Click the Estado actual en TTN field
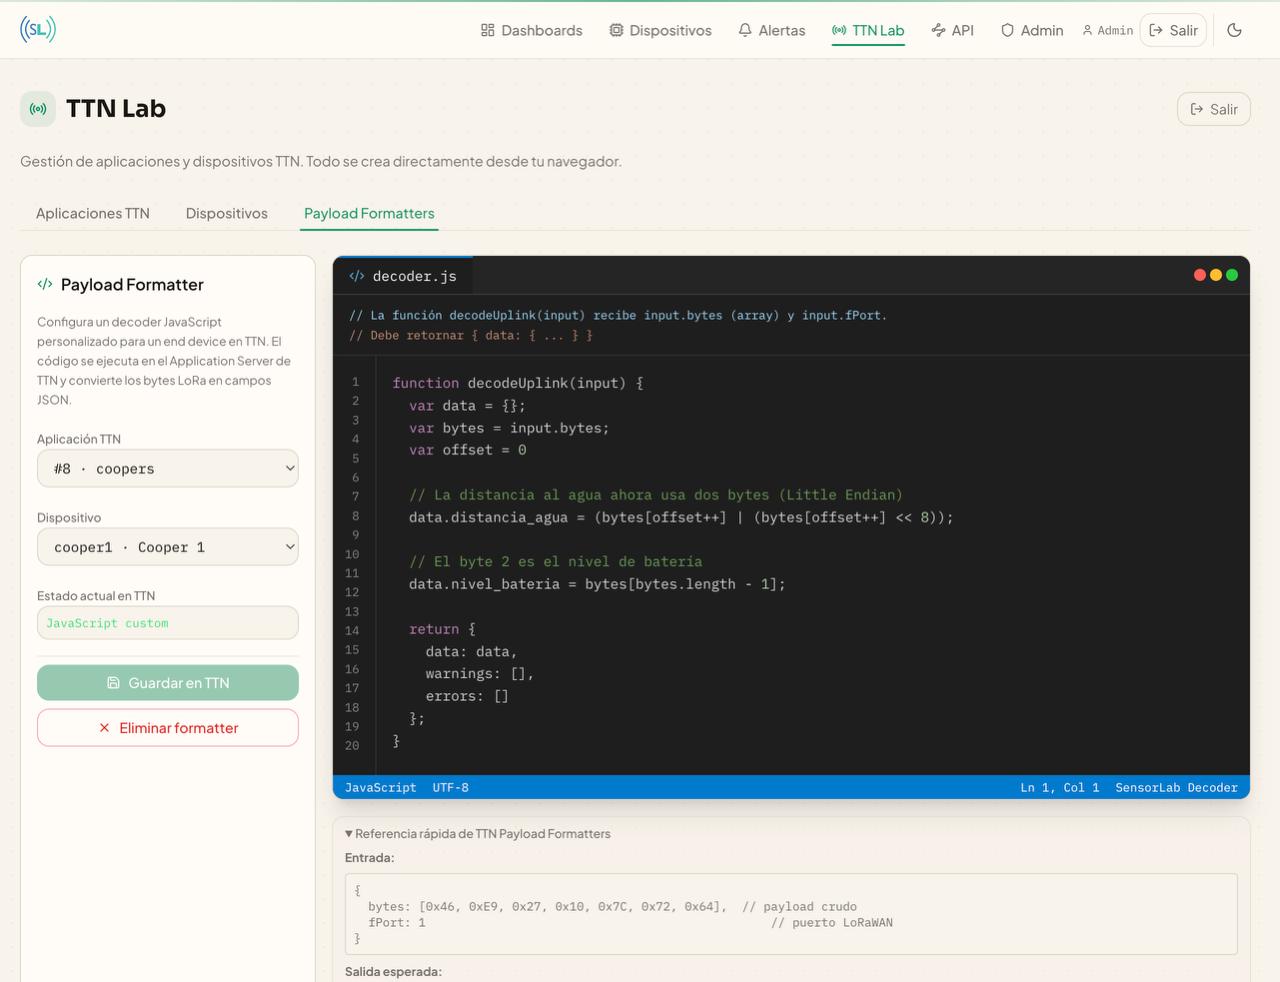 [168, 623]
